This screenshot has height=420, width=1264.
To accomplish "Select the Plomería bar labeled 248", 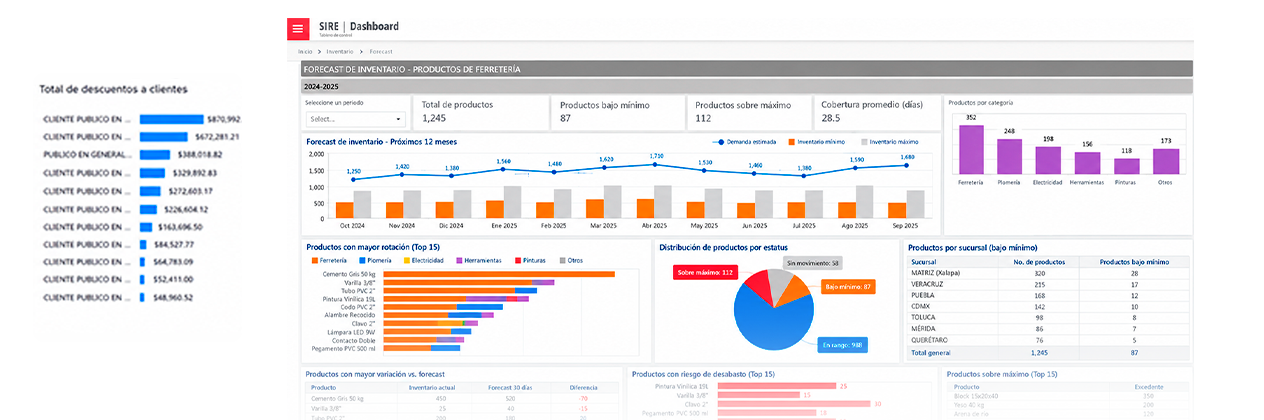I will tap(1010, 156).
